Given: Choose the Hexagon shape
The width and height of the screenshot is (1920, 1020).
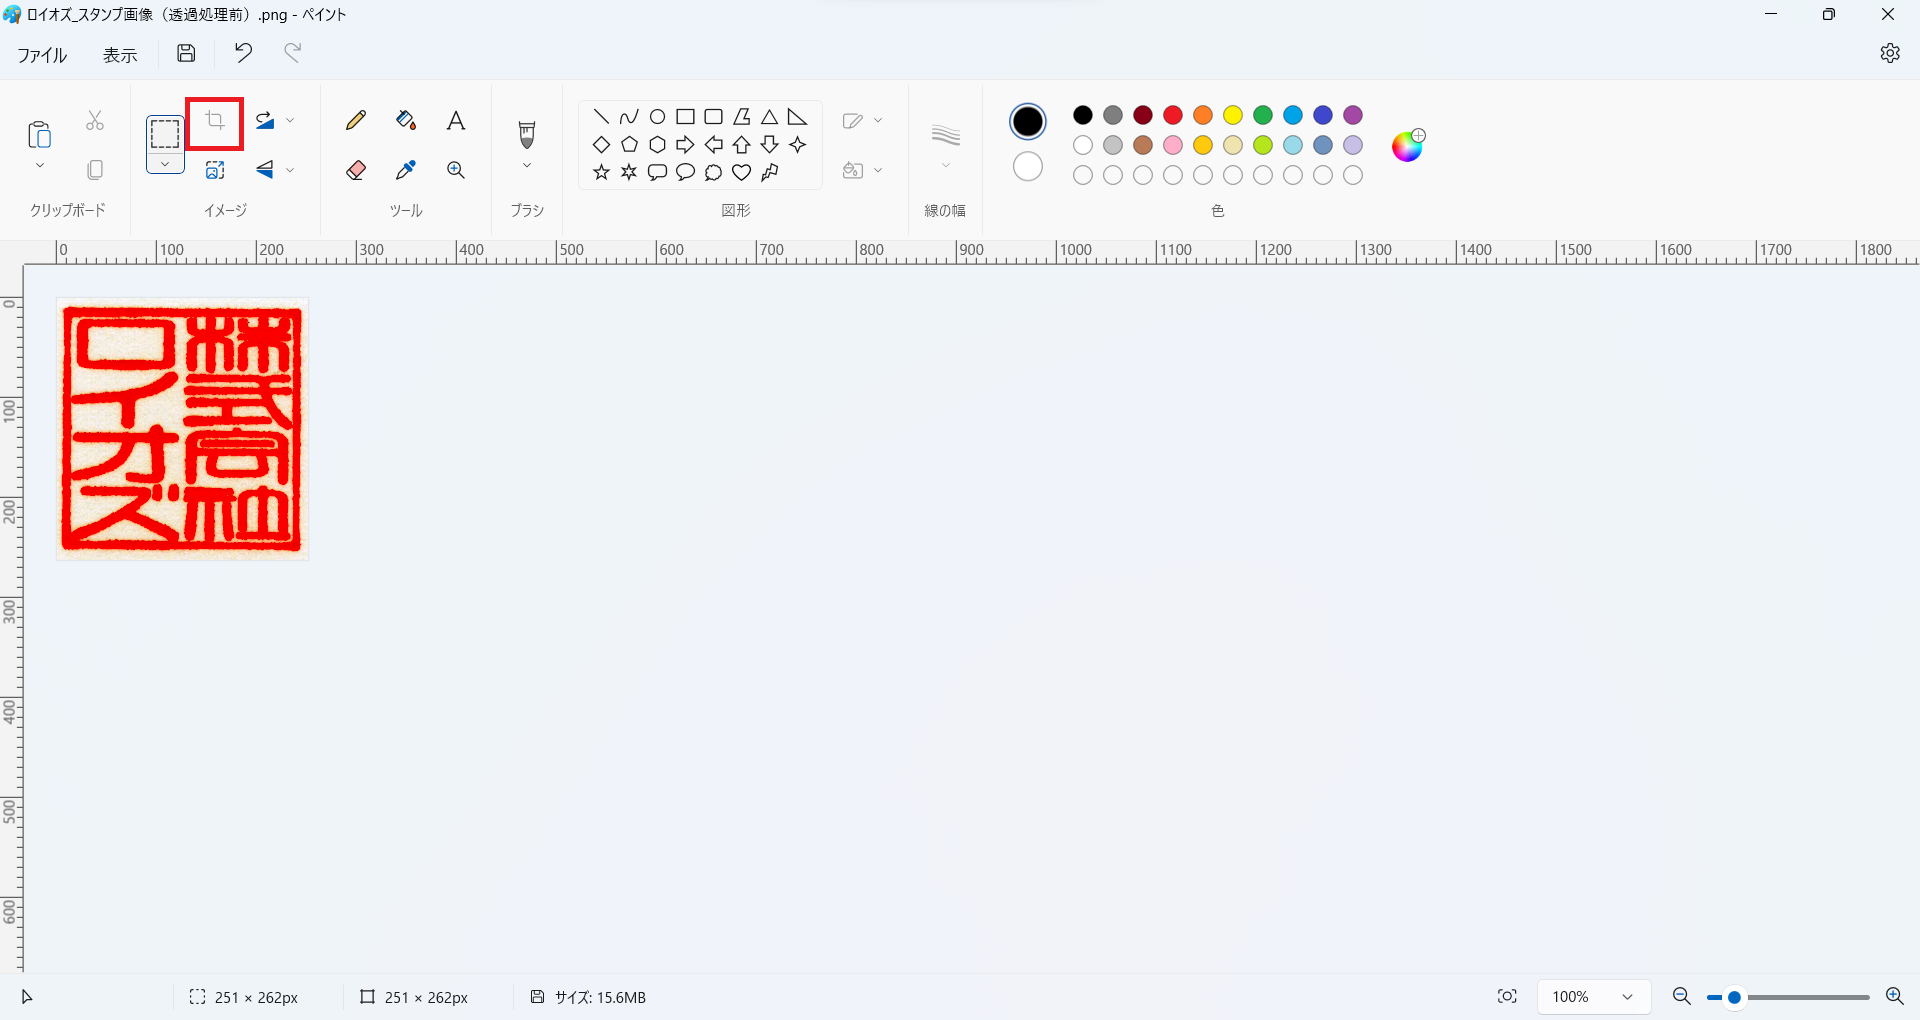Looking at the screenshot, I should coord(657,145).
